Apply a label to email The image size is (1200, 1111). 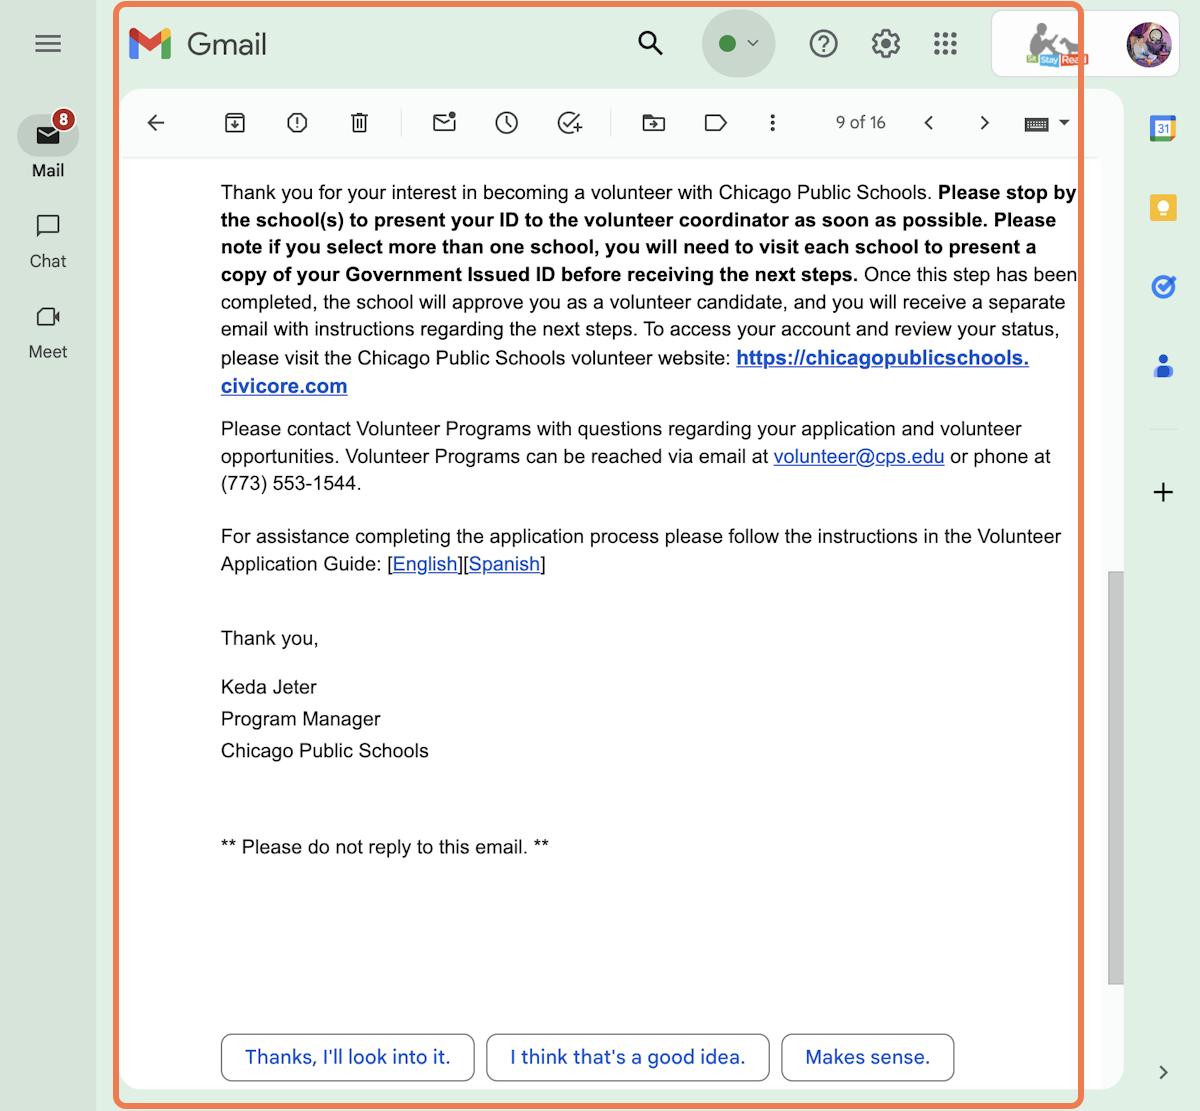(x=715, y=123)
